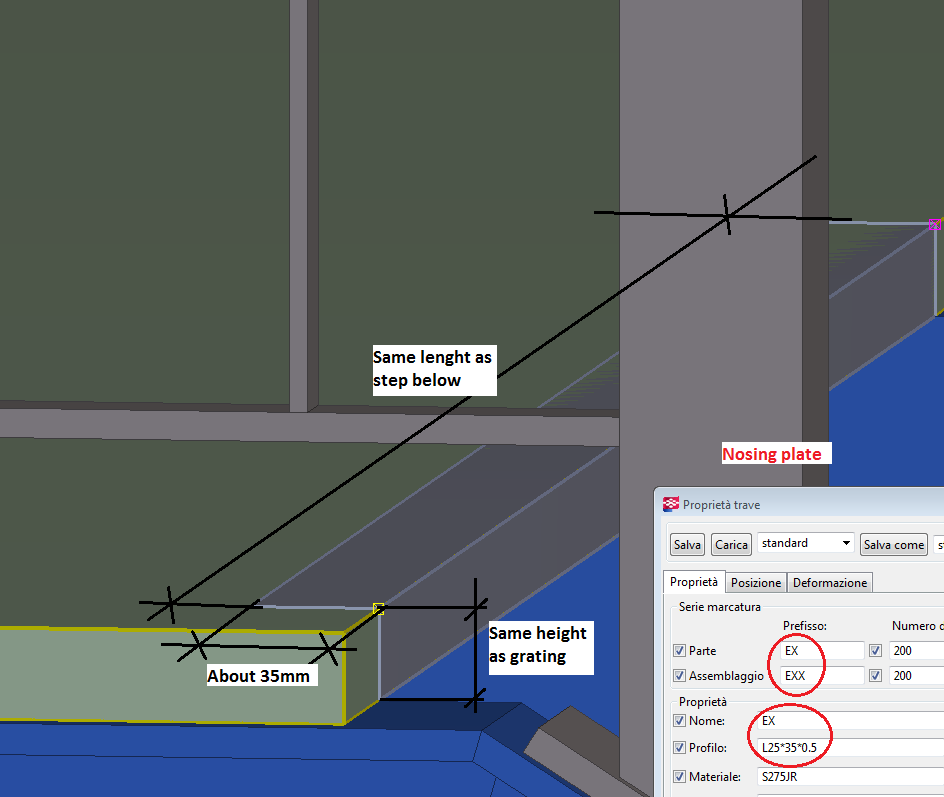This screenshot has height=797, width=944.
Task: Toggle the Parte start number checkbox
Action: tap(876, 651)
